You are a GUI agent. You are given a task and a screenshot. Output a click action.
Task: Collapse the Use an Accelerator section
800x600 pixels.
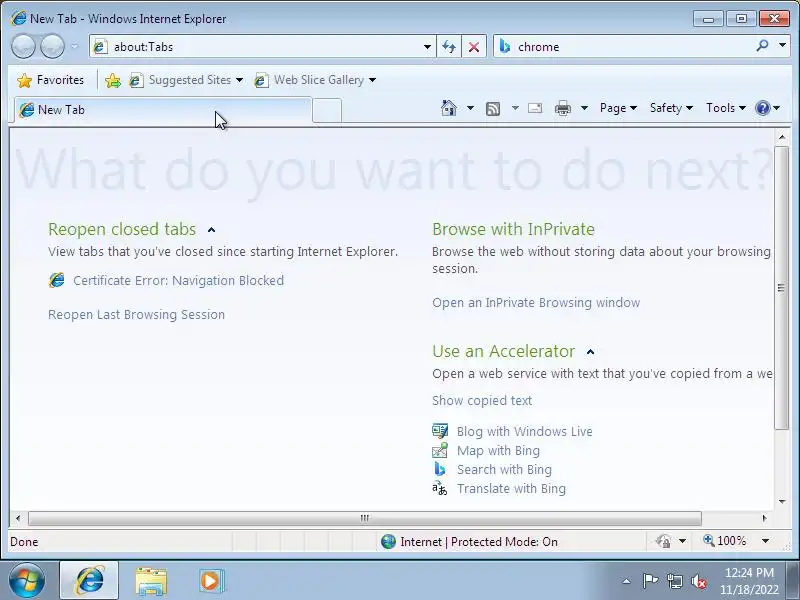coord(590,352)
